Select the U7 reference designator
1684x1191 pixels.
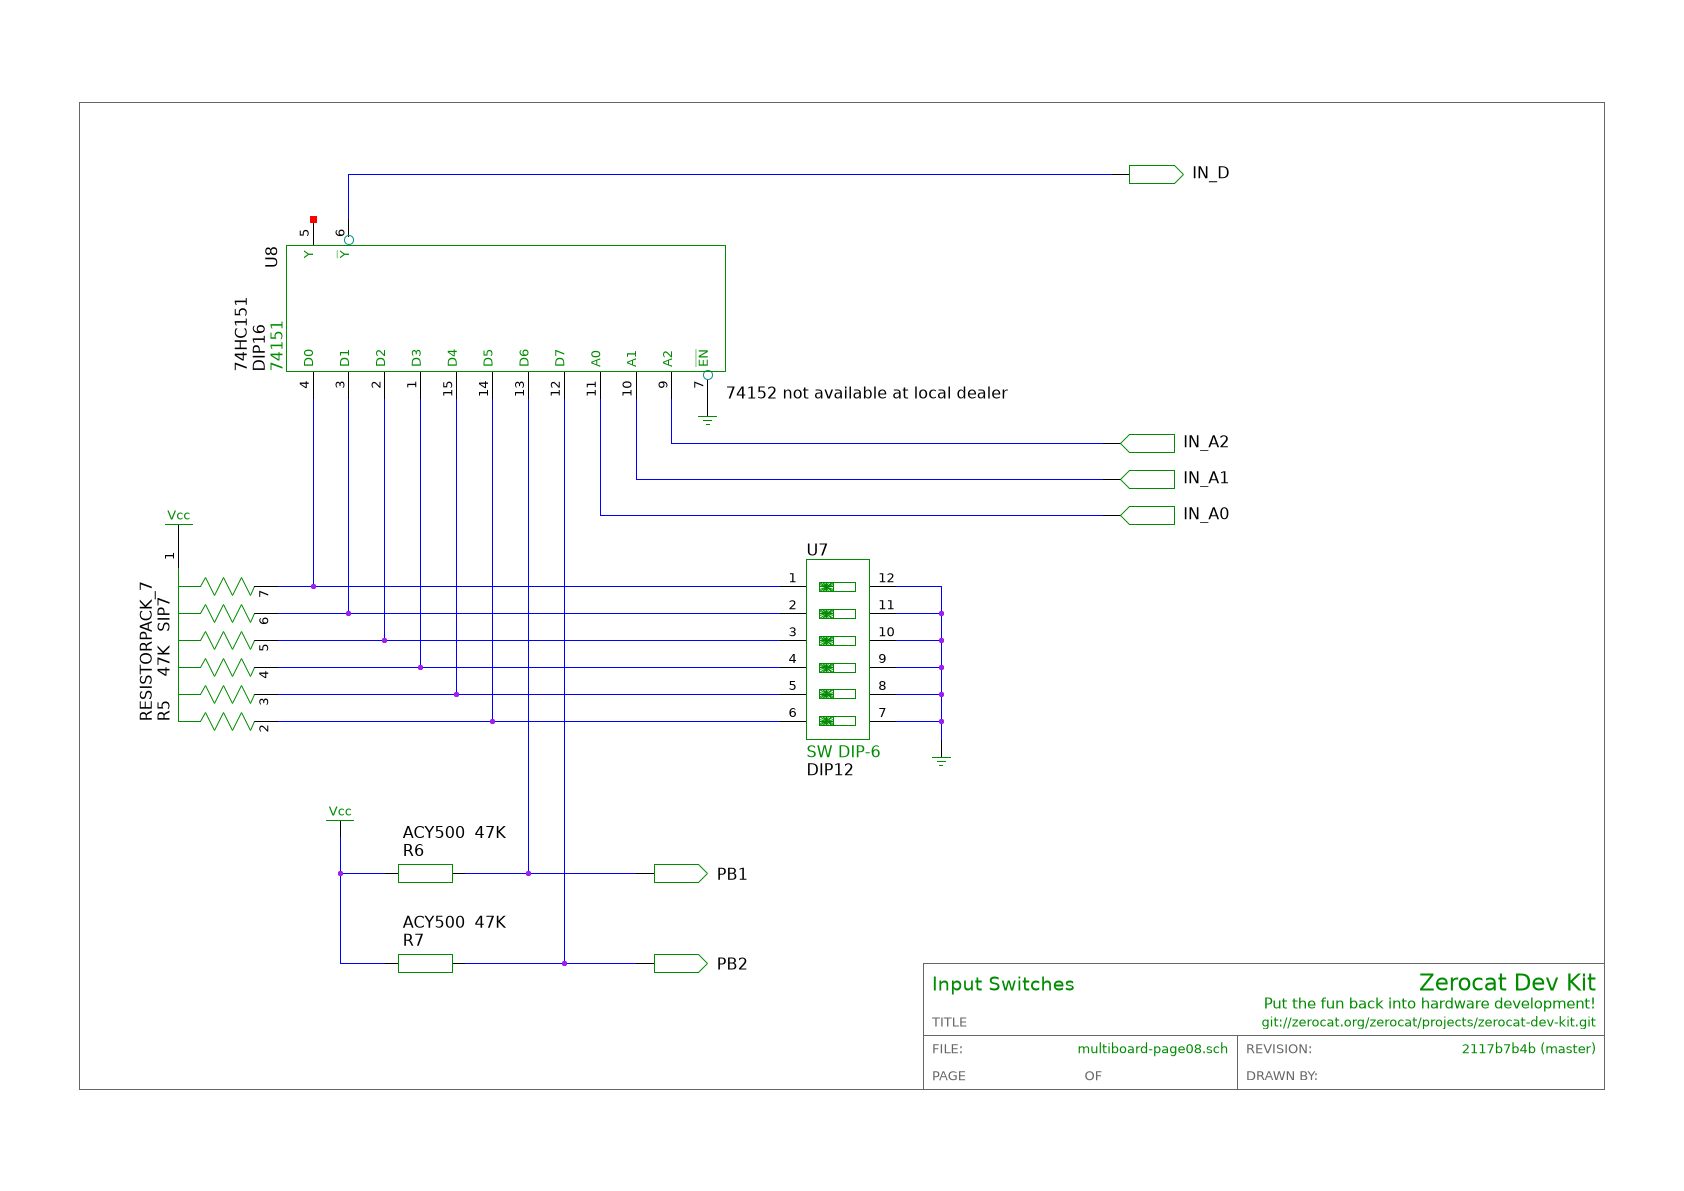817,550
